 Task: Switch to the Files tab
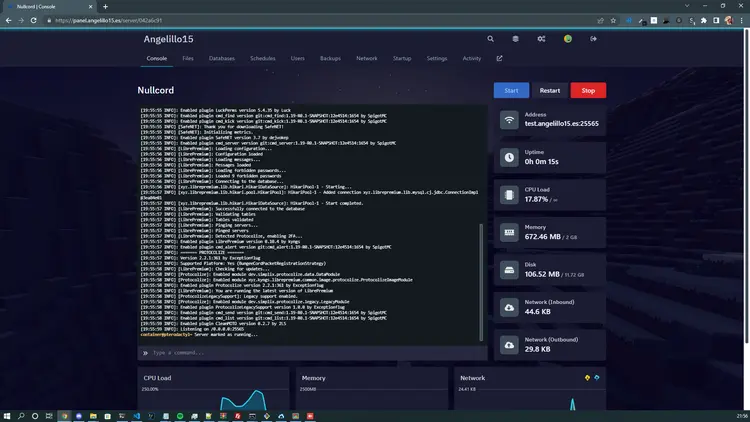pyautogui.click(x=188, y=58)
